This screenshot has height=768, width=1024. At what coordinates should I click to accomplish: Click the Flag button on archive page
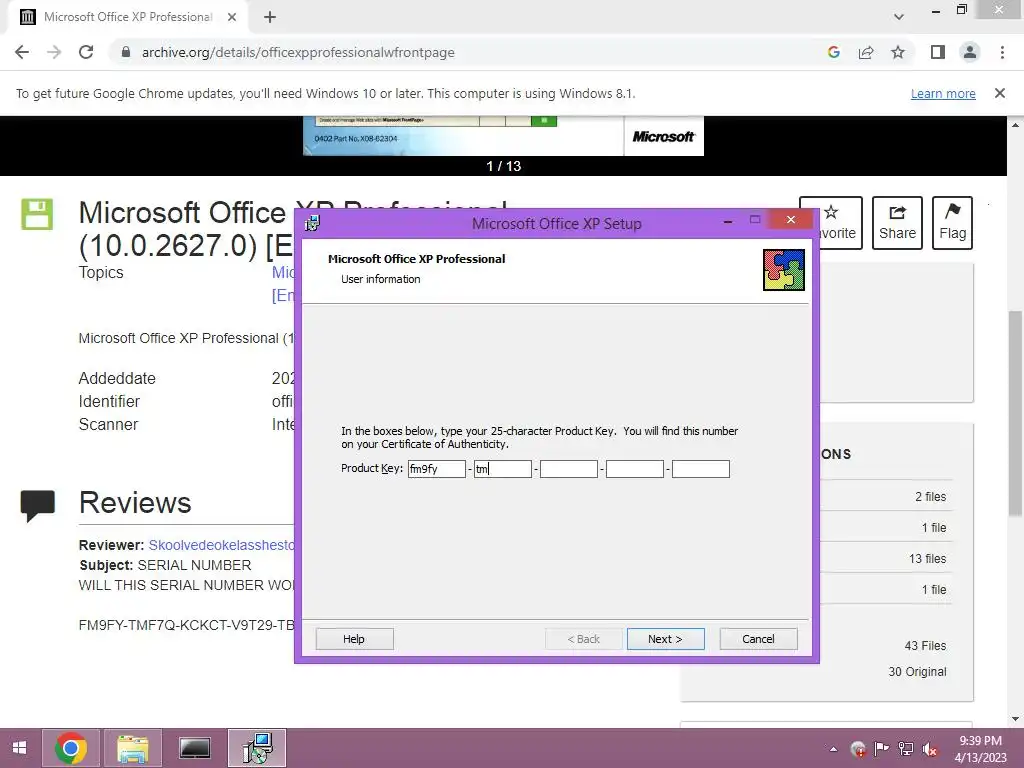point(952,223)
